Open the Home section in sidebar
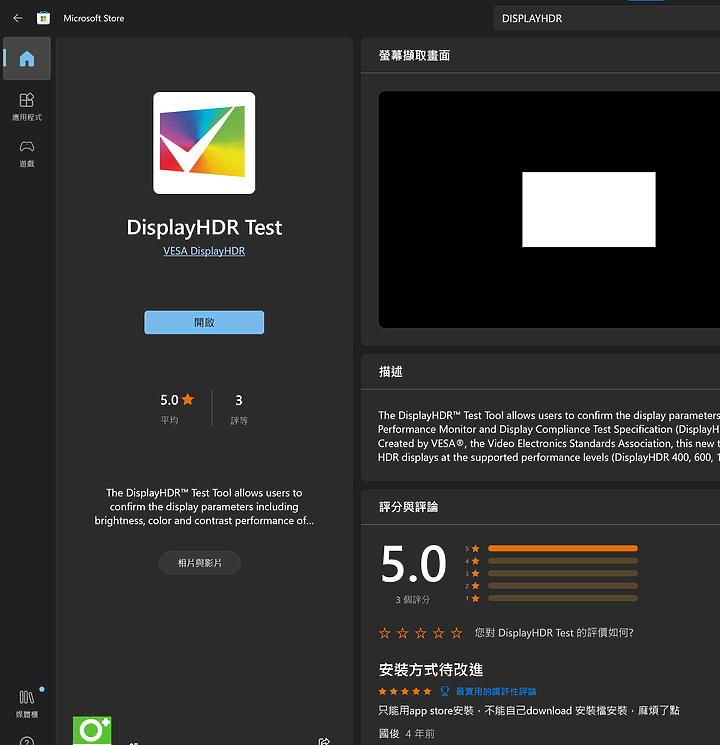Image resolution: width=720 pixels, height=745 pixels. (27, 58)
